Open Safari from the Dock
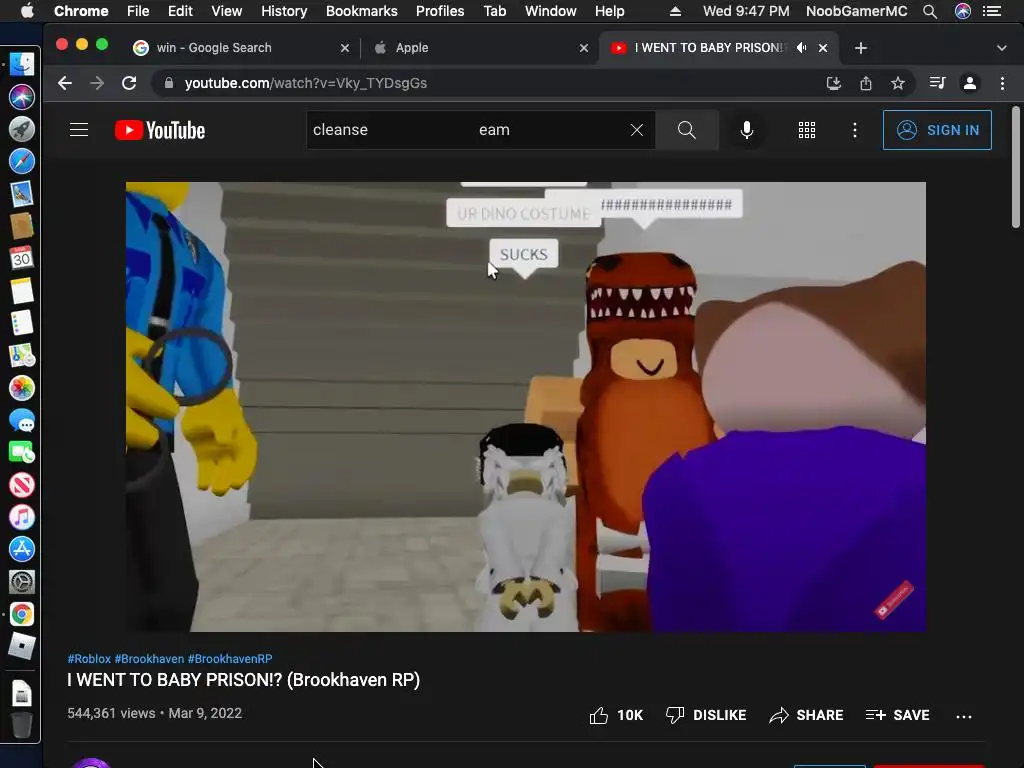 22,161
